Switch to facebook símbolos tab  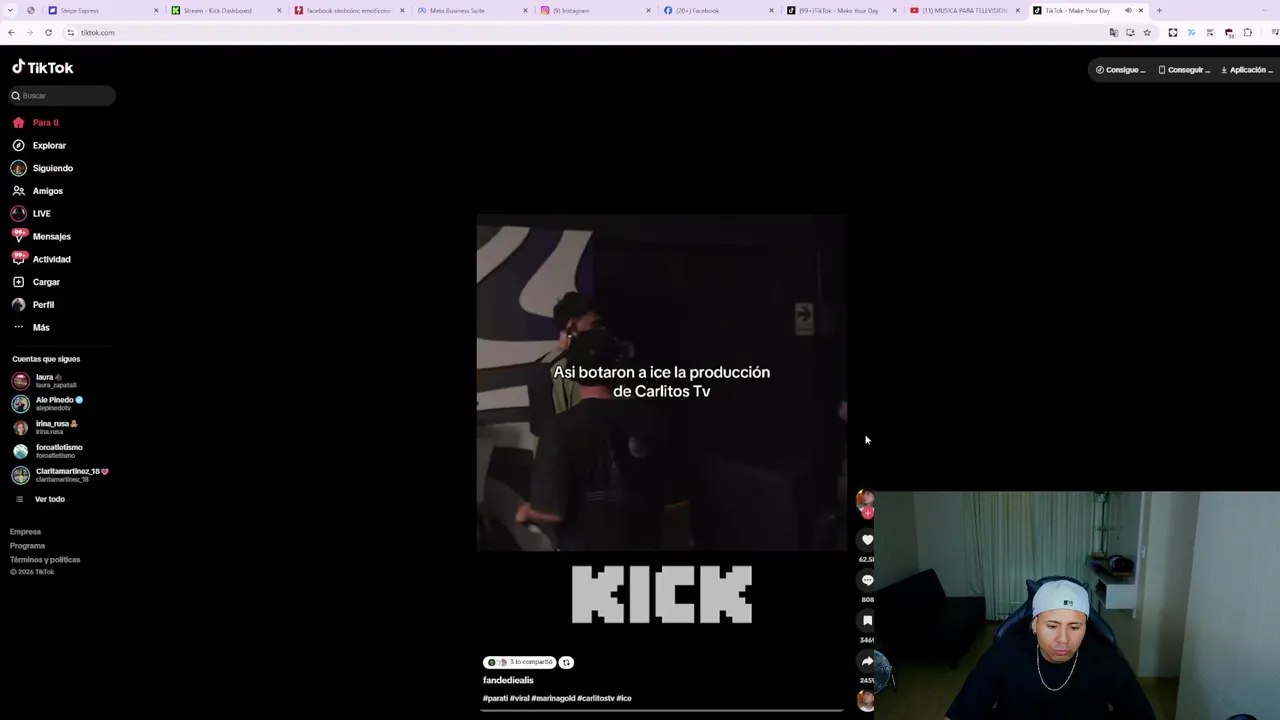[349, 10]
